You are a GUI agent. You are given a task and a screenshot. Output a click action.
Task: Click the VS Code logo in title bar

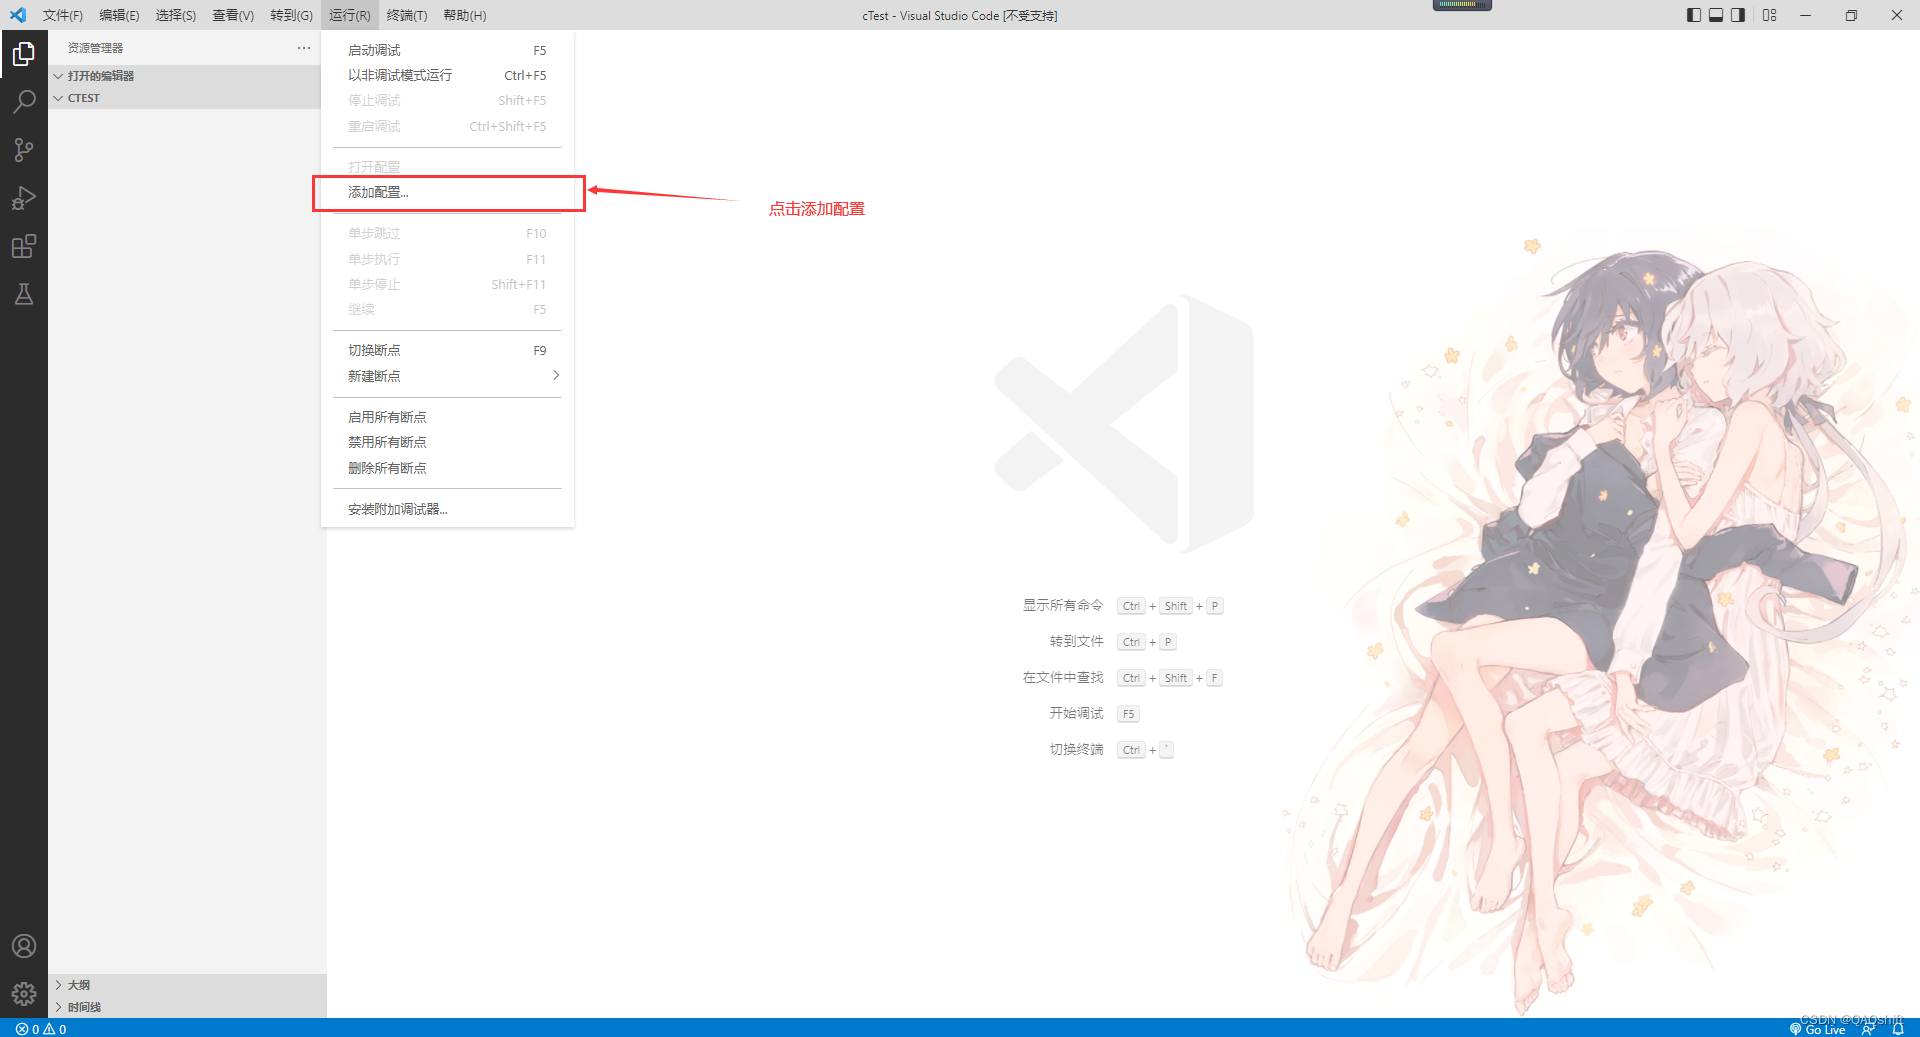tap(18, 15)
